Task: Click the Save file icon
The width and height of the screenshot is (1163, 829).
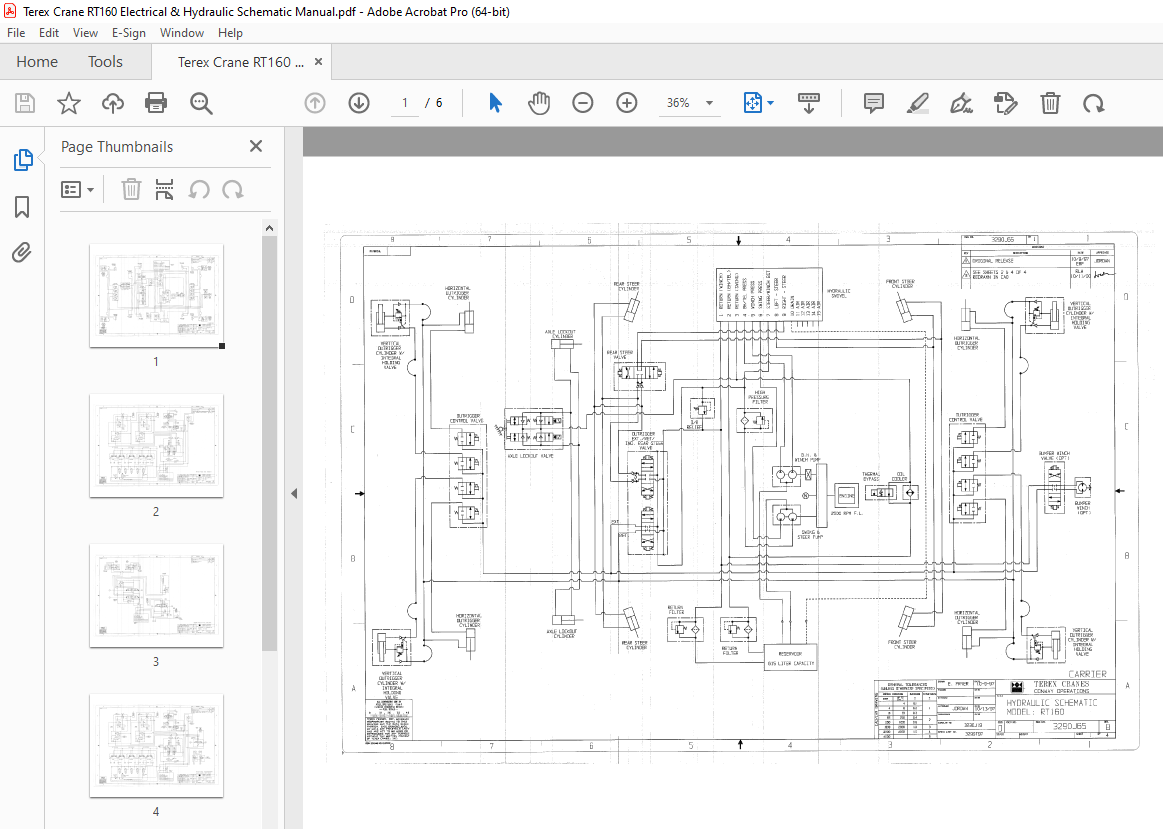Action: click(x=24, y=103)
